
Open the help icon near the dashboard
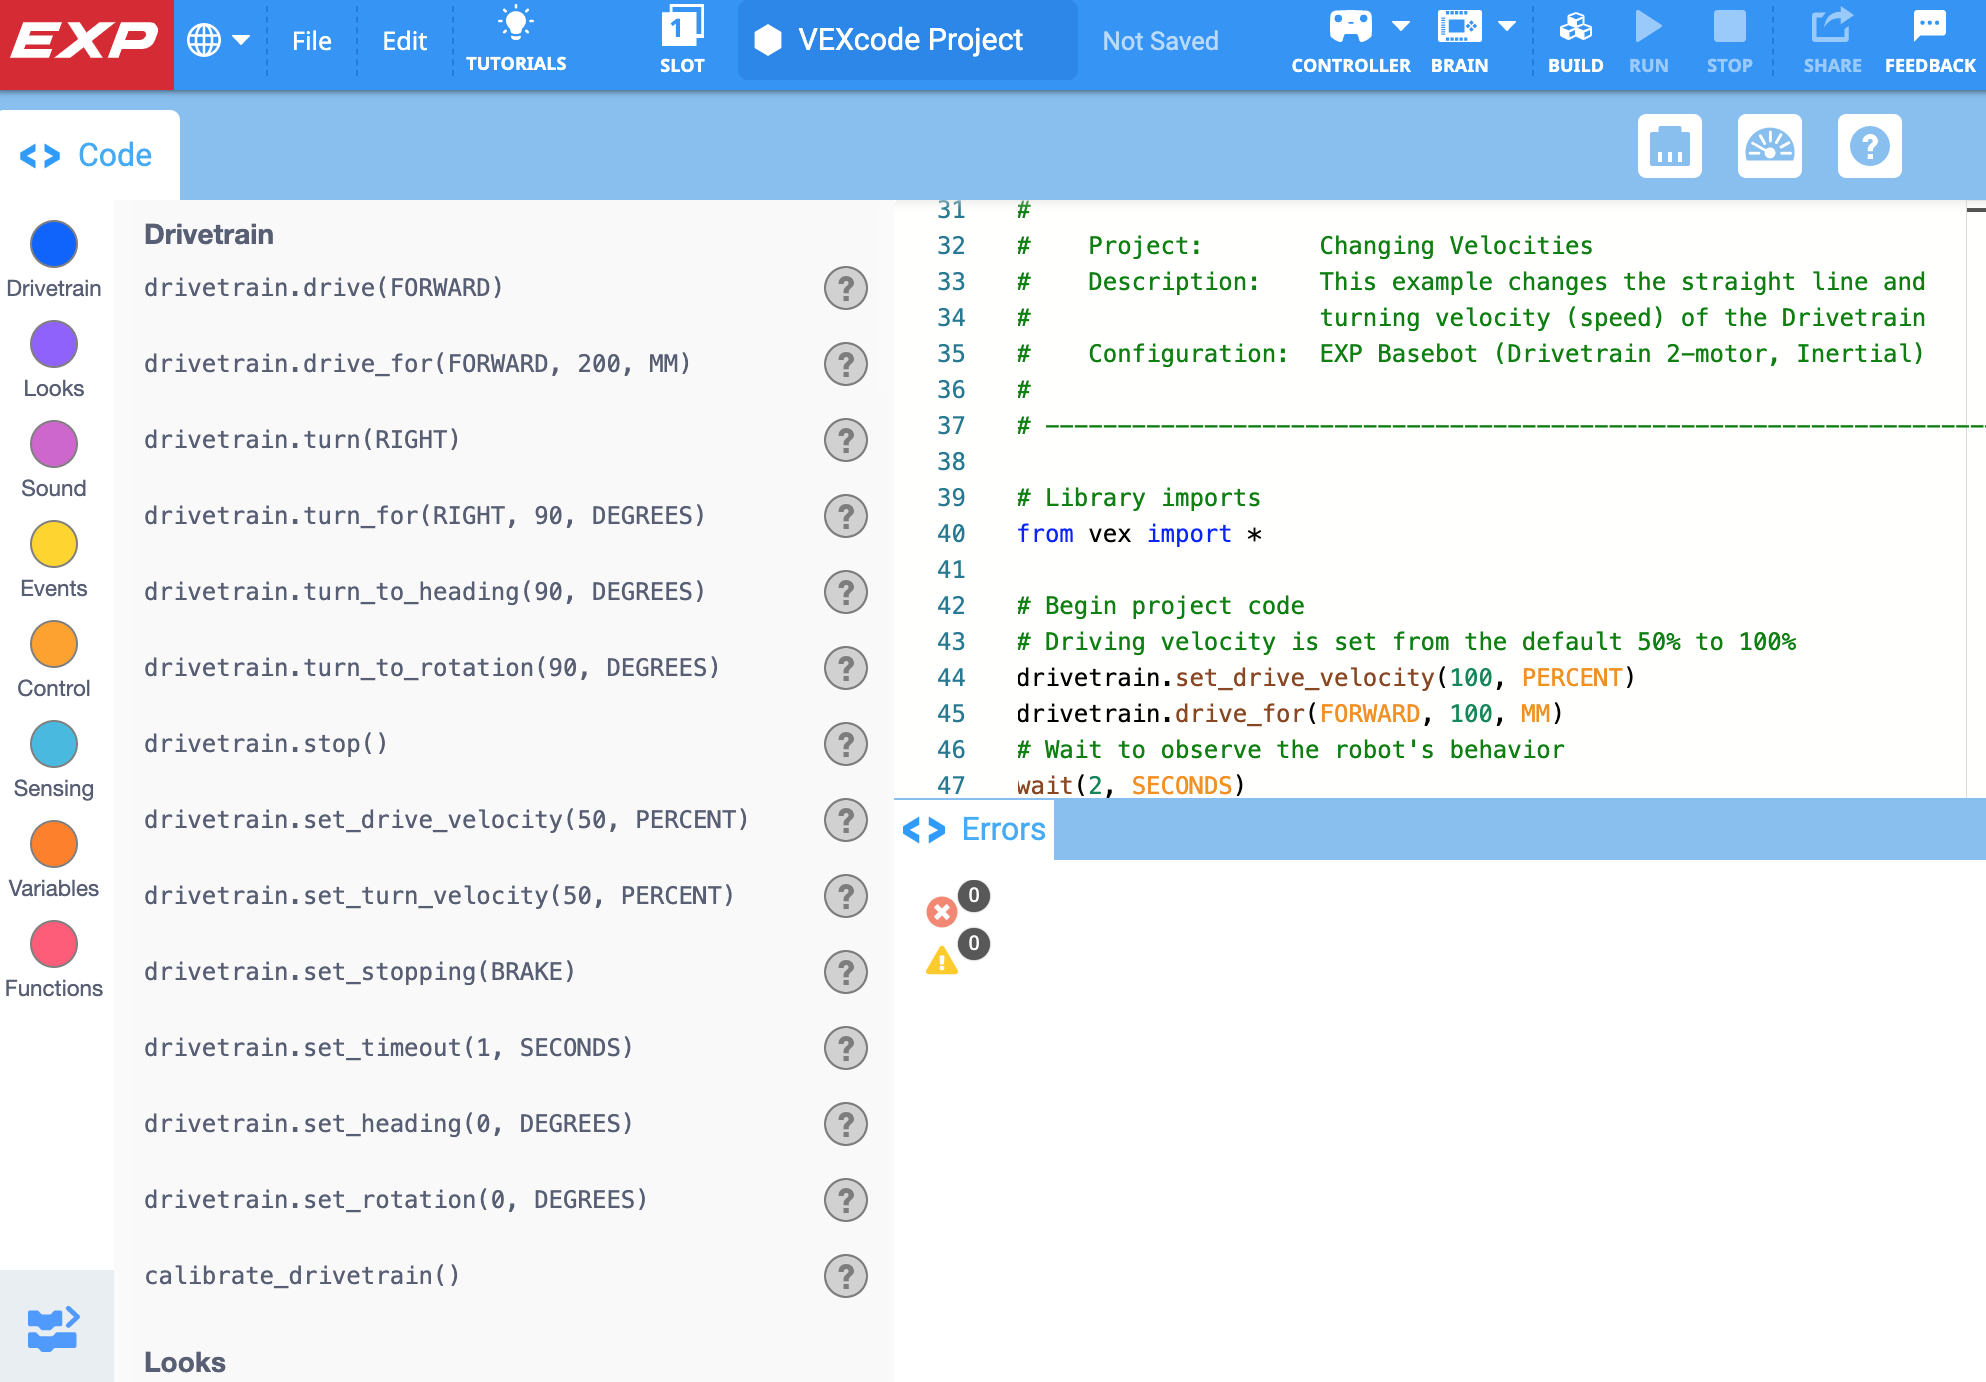[1869, 146]
